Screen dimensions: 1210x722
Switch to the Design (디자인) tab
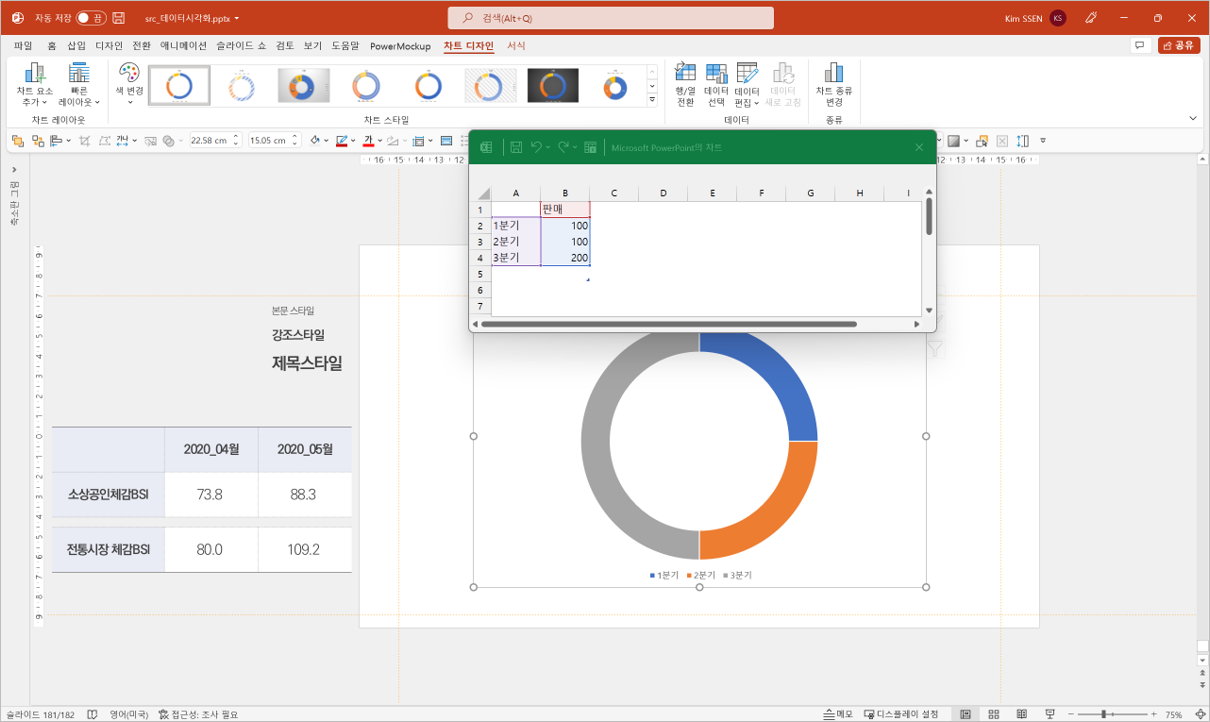coord(109,46)
